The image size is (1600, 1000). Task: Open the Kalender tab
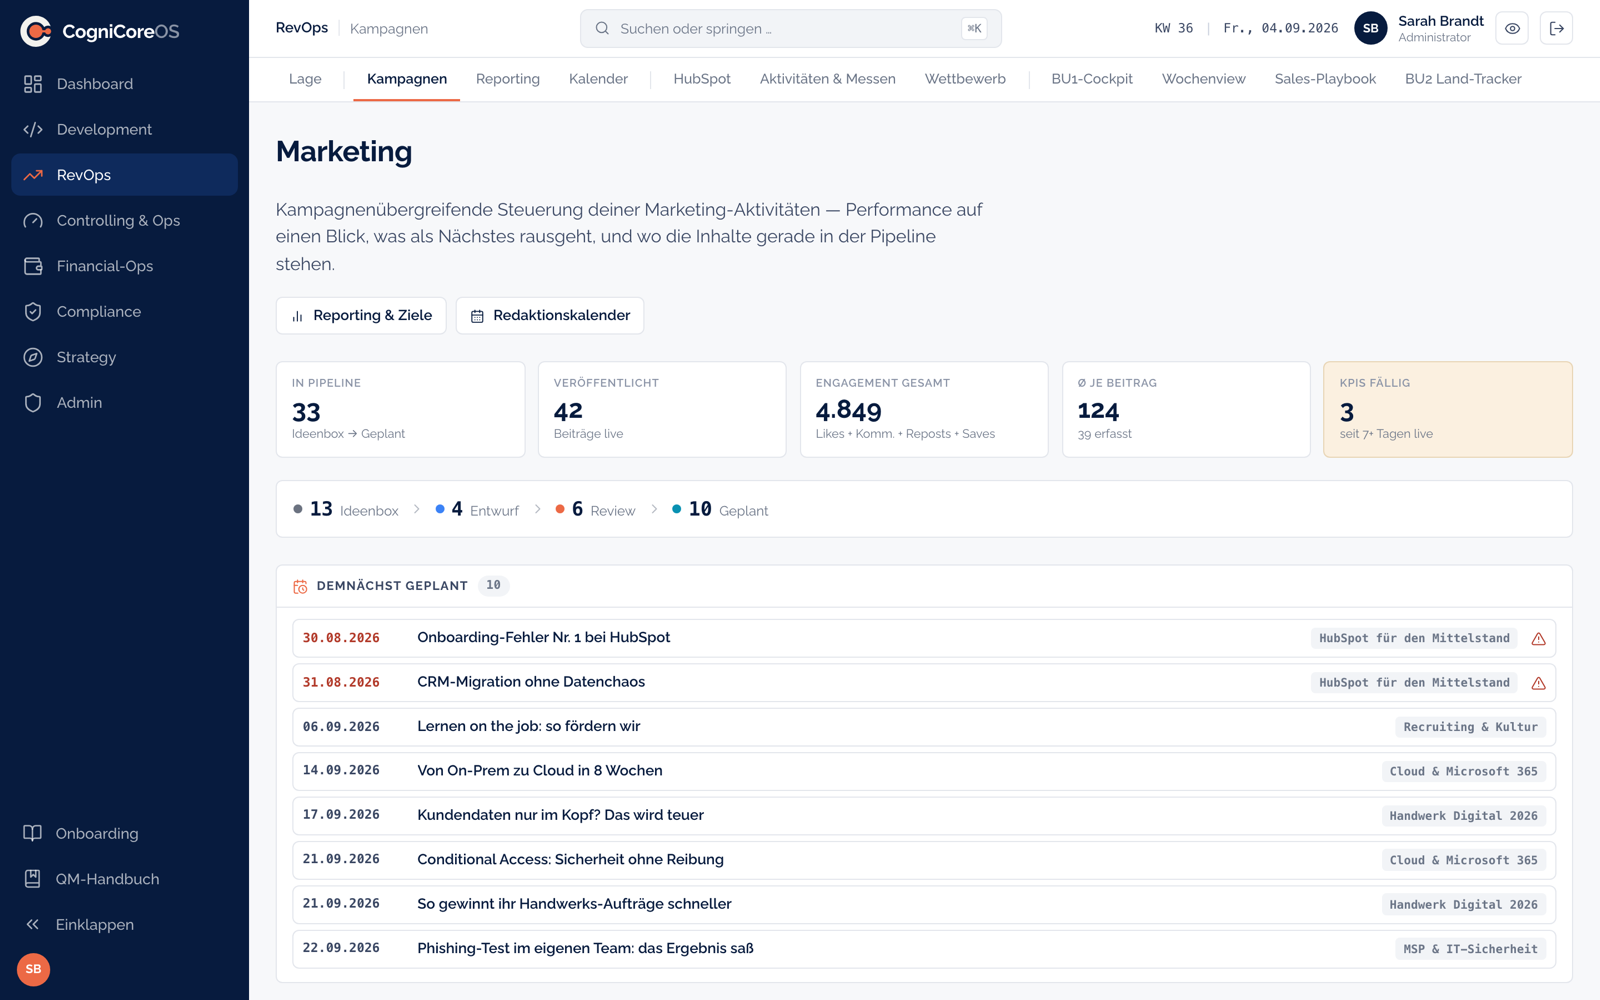coord(598,79)
